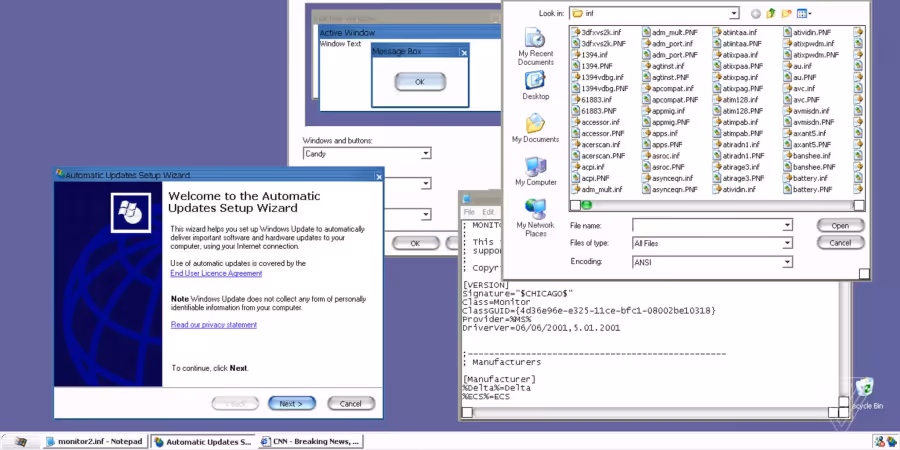Open the File name dropdown arrow
The width and height of the screenshot is (900, 450).
(x=788, y=225)
